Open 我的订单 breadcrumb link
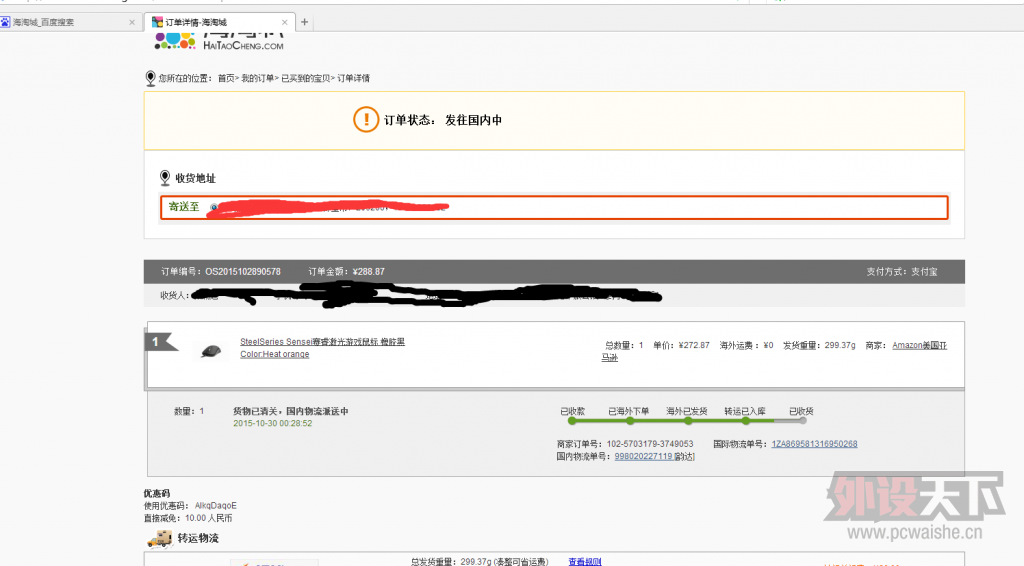 click(x=257, y=78)
